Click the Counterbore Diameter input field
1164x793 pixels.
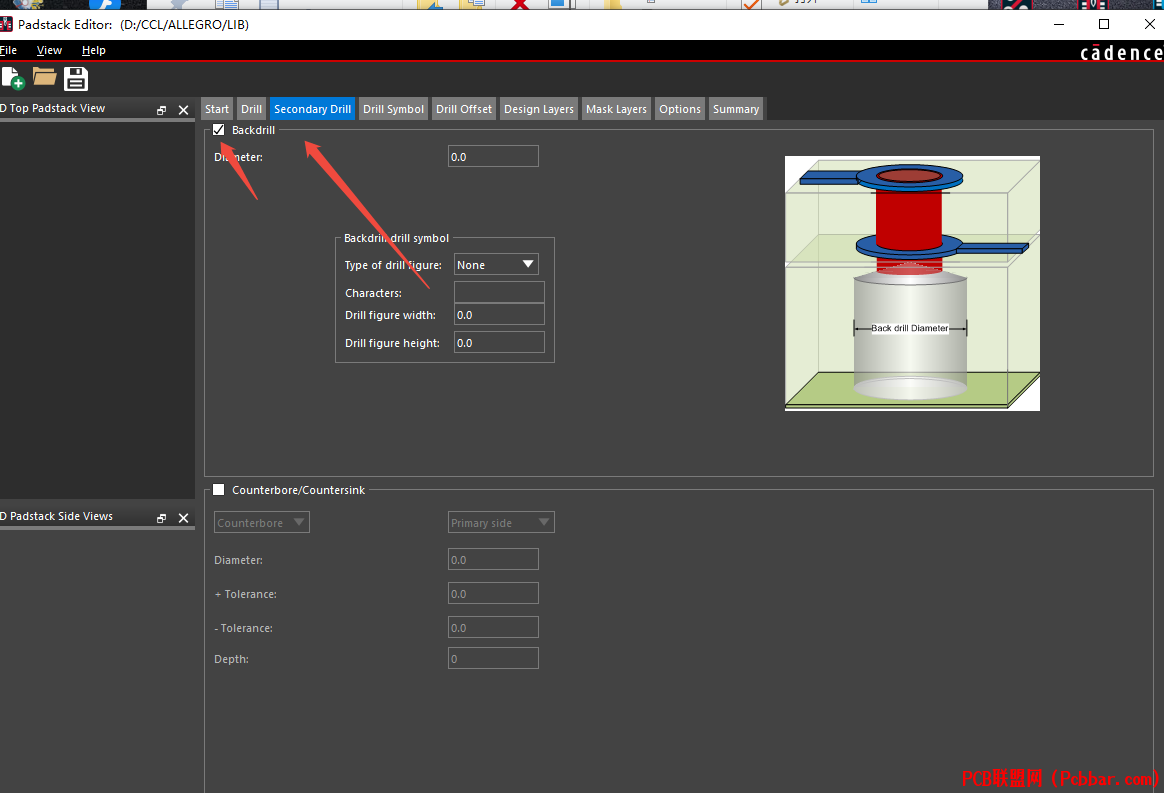pos(493,559)
